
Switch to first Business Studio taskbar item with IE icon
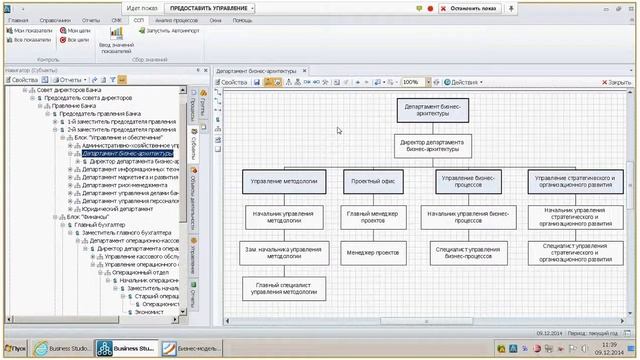(62, 349)
